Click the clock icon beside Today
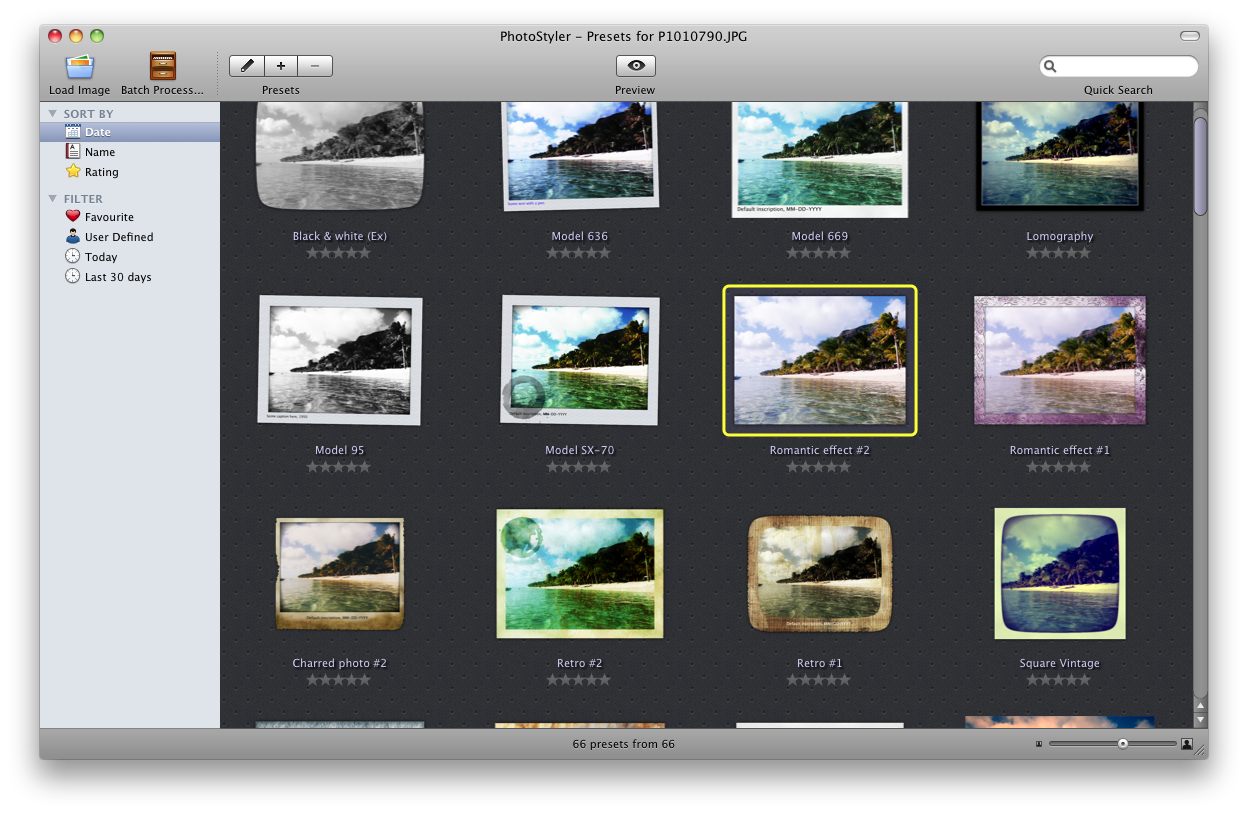 click(x=73, y=256)
